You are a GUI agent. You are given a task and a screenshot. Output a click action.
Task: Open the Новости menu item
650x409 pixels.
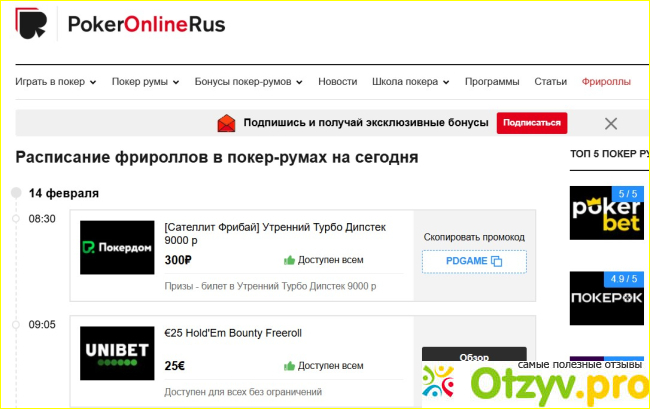[337, 82]
